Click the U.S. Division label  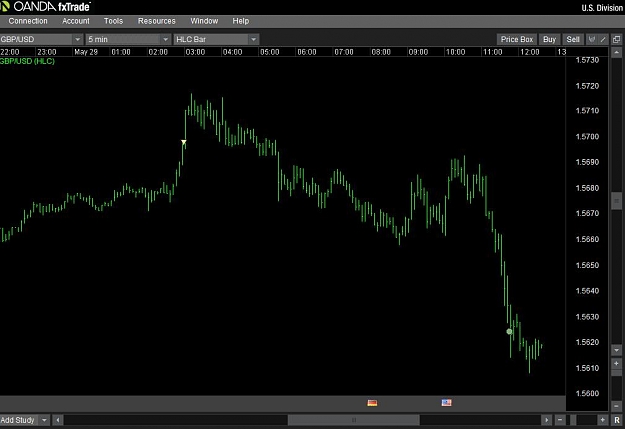[x=602, y=8]
